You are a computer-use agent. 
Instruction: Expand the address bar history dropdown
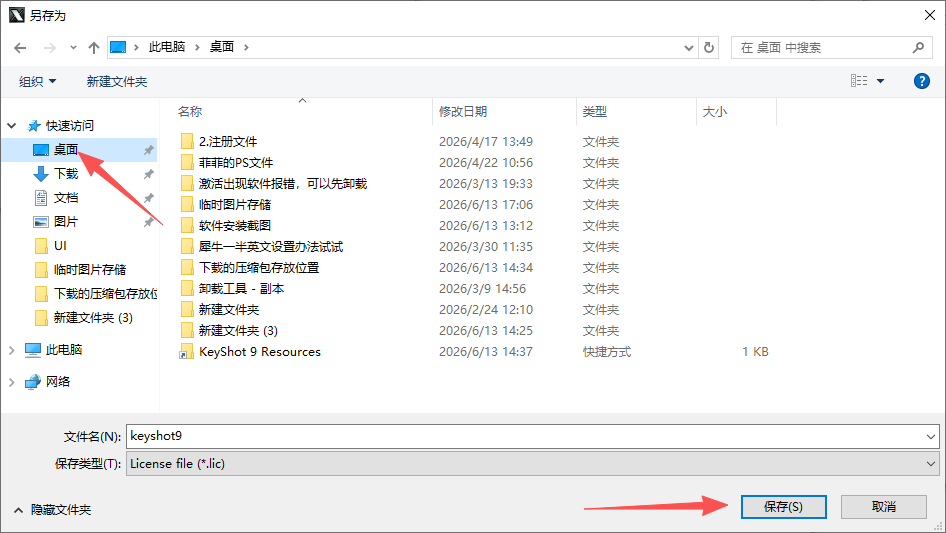click(688, 48)
